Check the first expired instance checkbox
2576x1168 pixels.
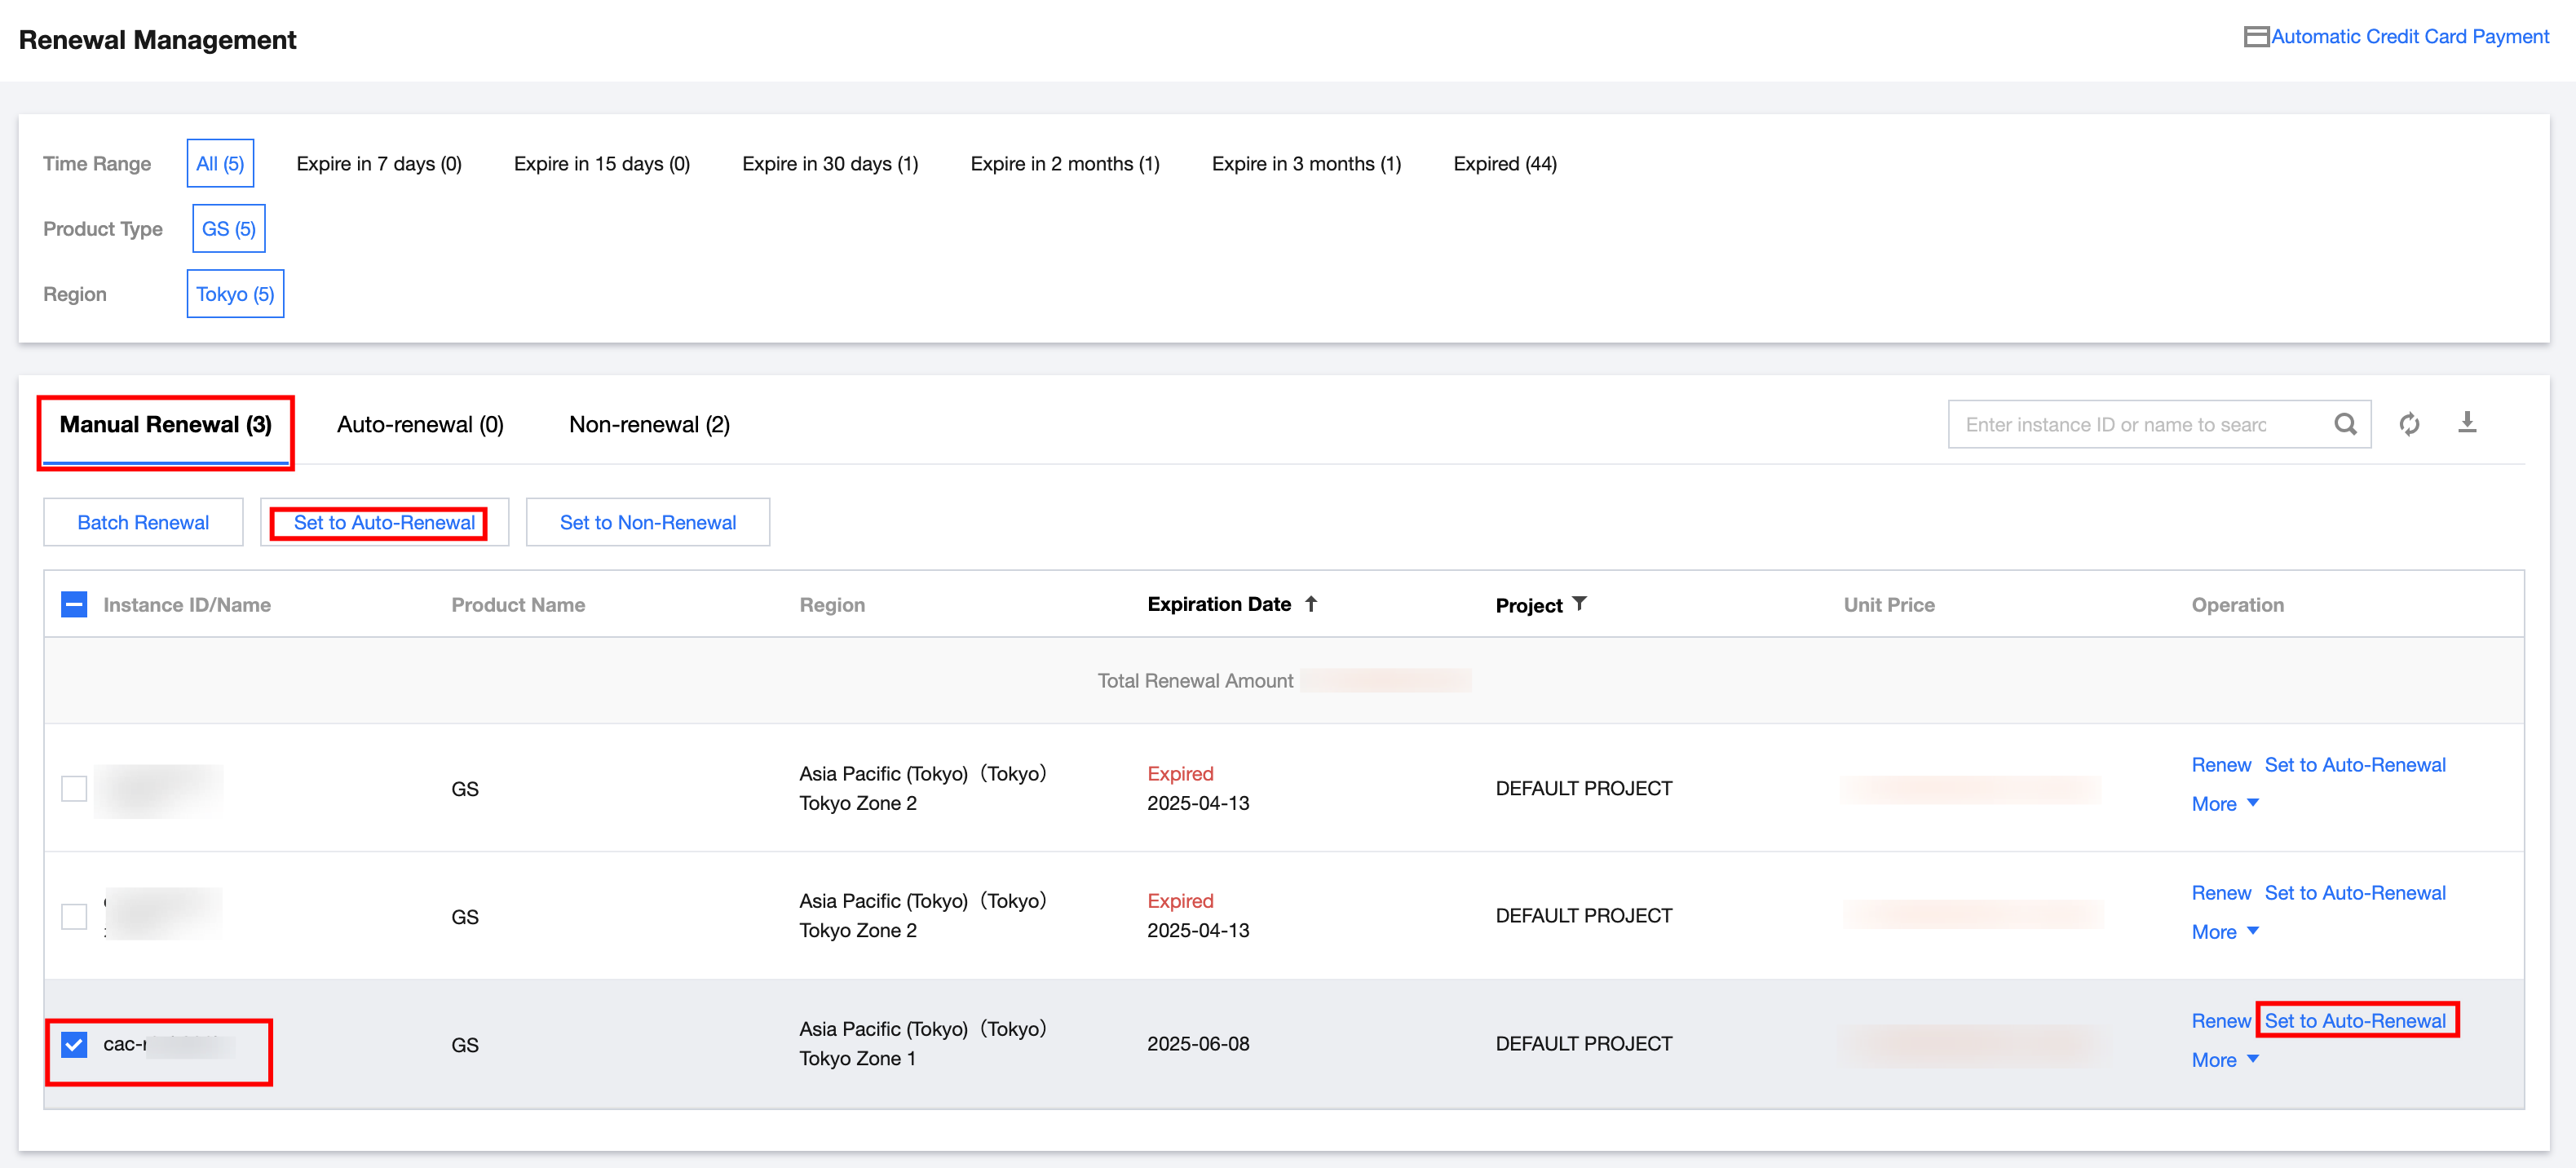(74, 789)
